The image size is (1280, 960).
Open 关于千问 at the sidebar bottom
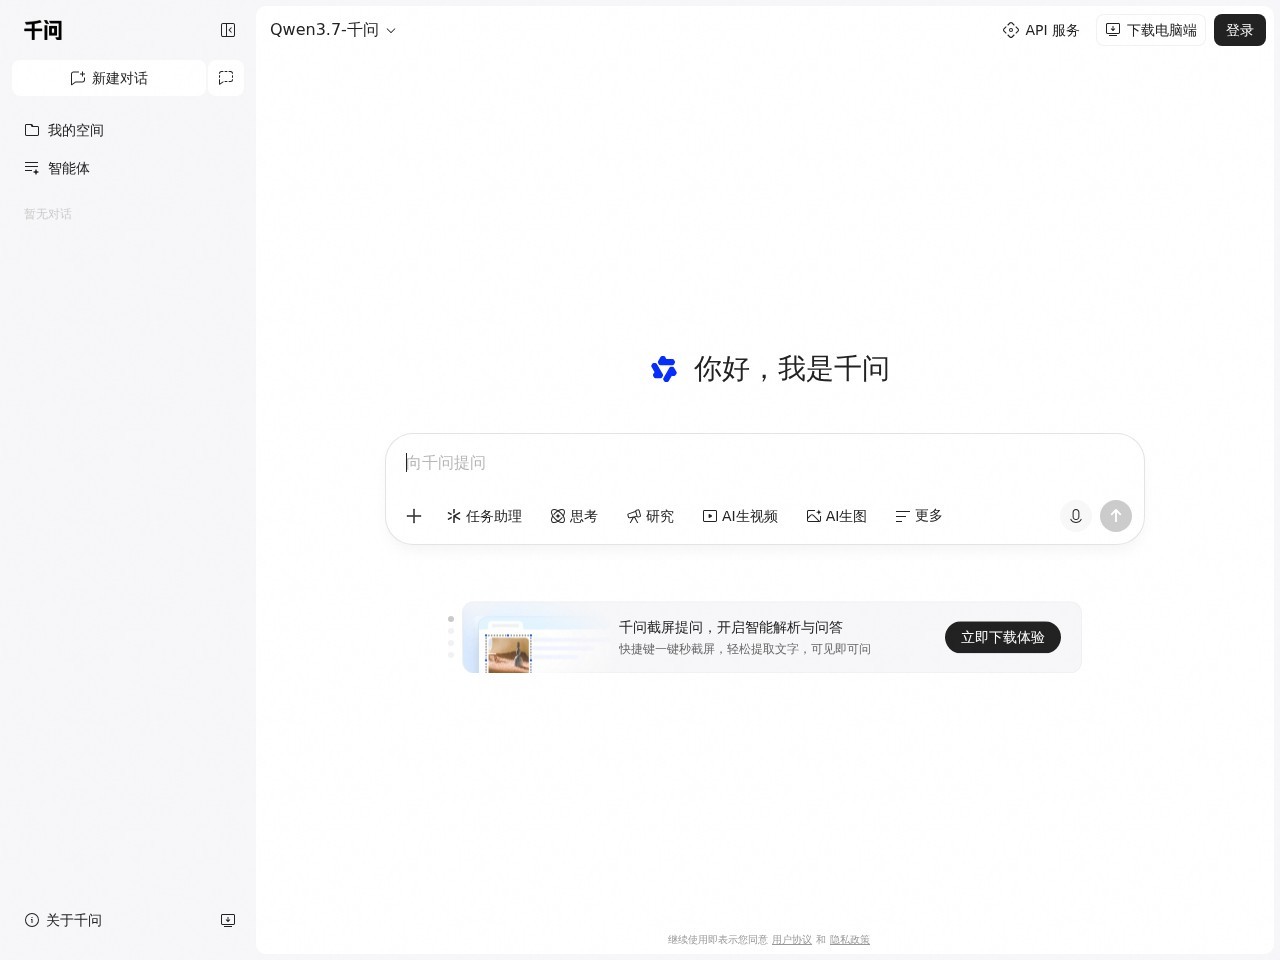pyautogui.click(x=63, y=920)
